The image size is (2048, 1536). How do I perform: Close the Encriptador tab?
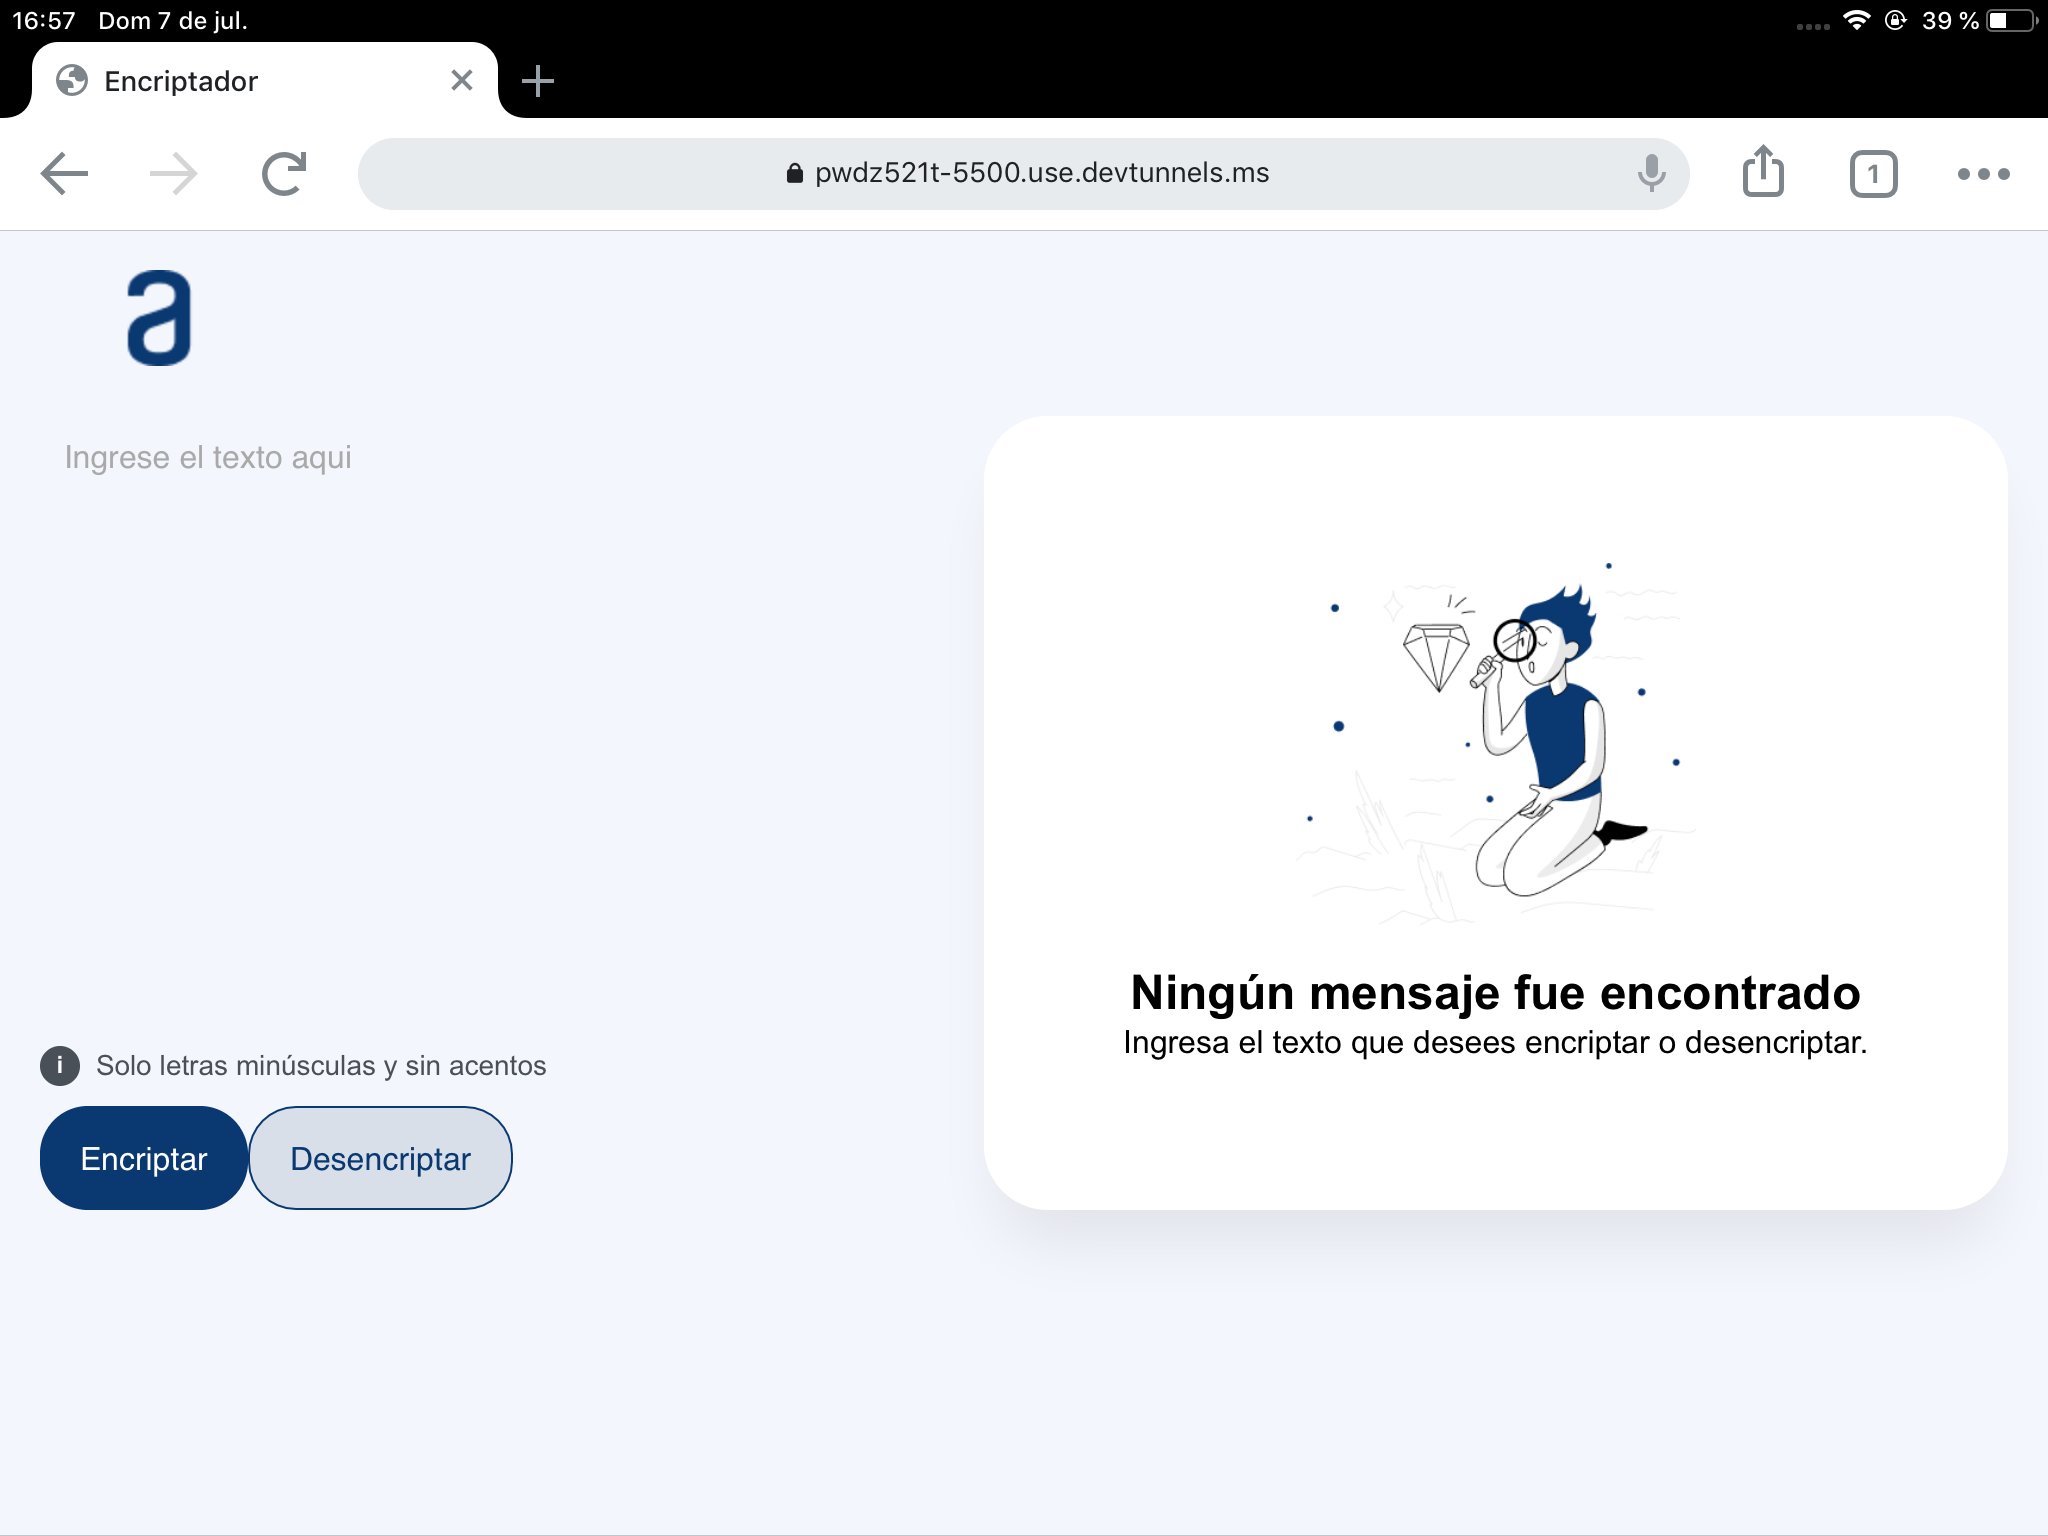(461, 80)
